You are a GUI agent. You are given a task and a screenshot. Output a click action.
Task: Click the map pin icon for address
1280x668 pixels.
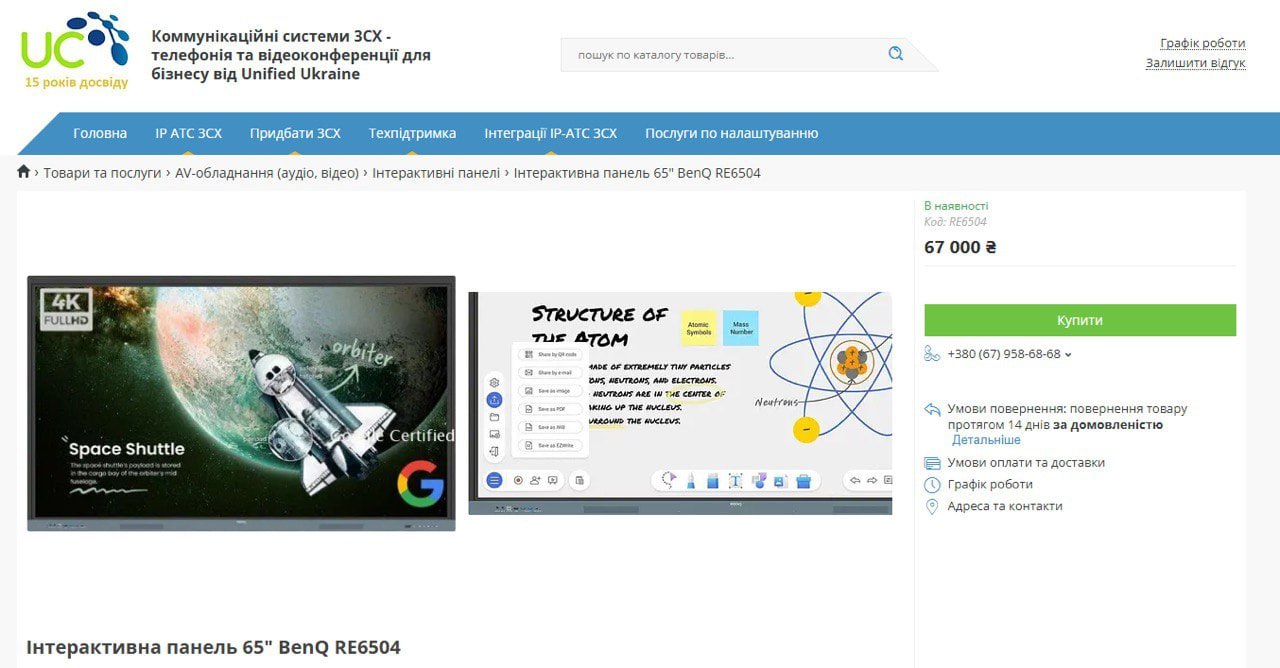click(932, 506)
